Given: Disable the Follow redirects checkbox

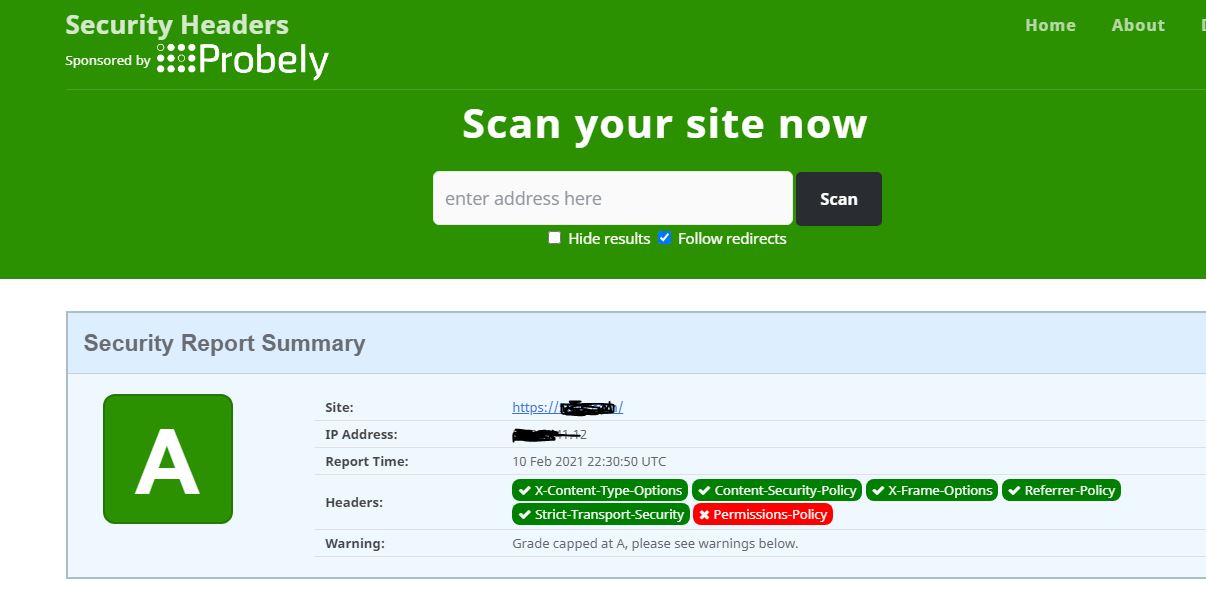Looking at the screenshot, I should pyautogui.click(x=664, y=237).
